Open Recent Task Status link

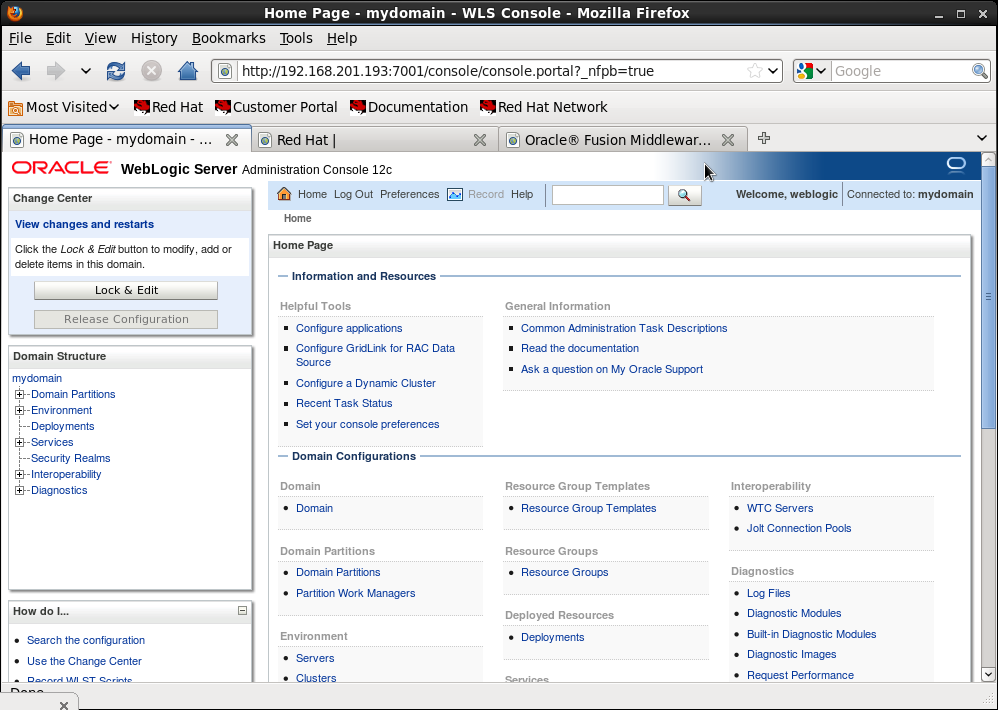[344, 403]
